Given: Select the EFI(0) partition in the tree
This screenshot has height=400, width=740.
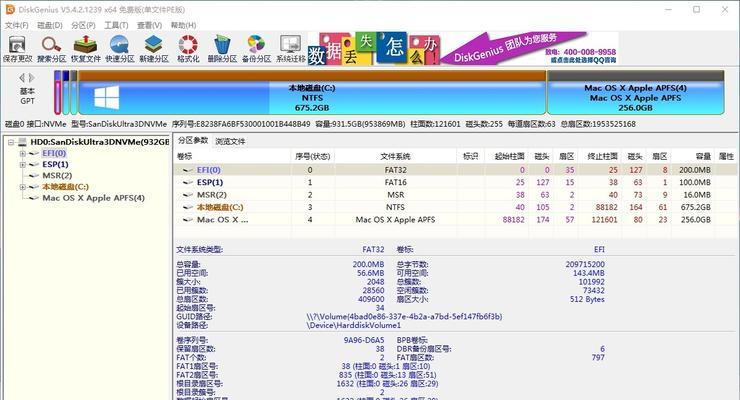Looking at the screenshot, I should (54, 153).
